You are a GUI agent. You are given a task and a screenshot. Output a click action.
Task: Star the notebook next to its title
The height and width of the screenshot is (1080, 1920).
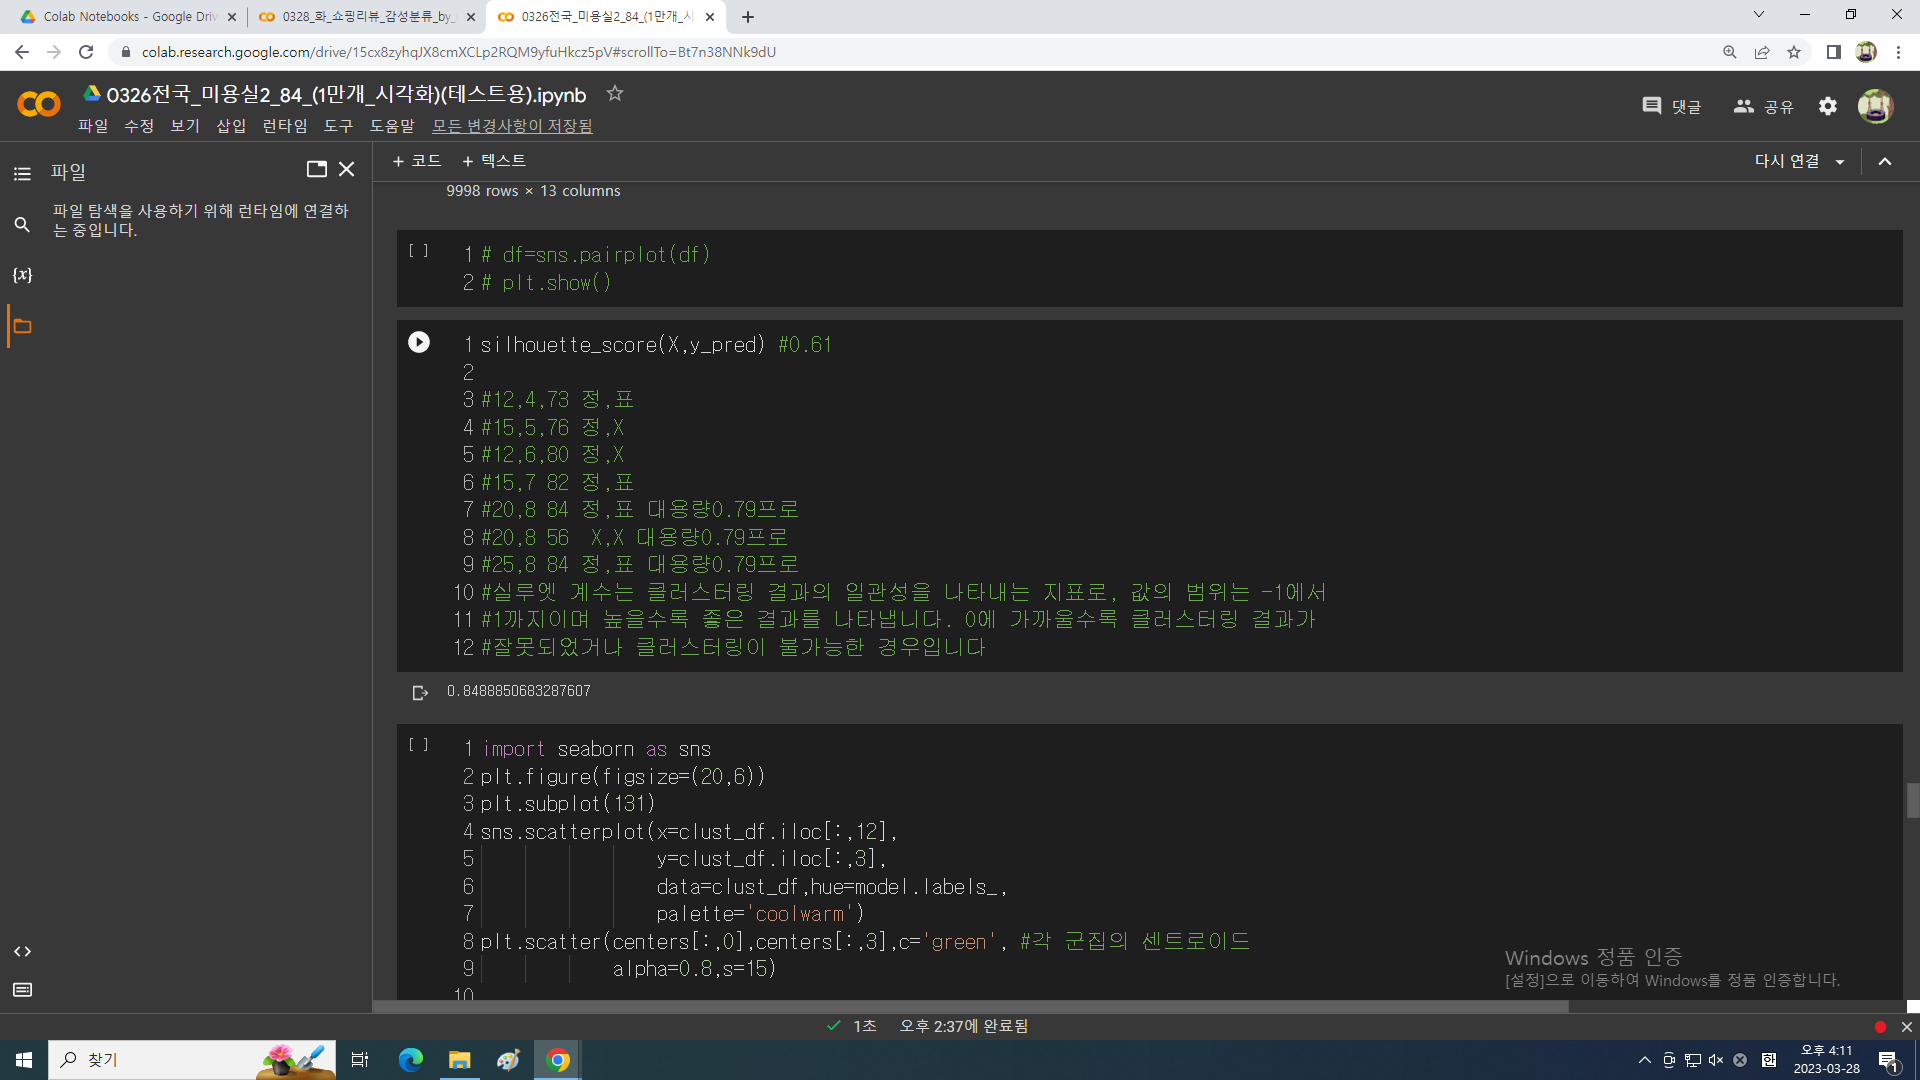[614, 94]
